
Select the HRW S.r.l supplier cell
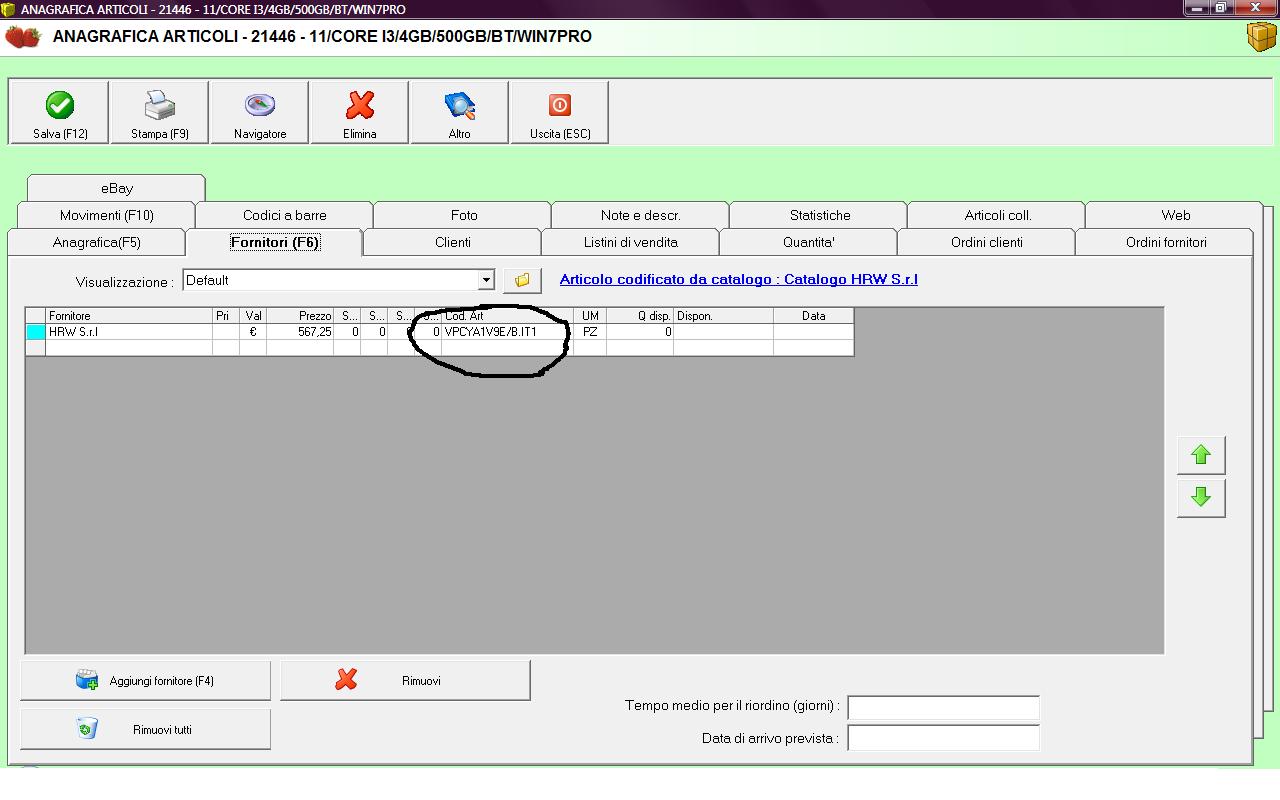click(129, 332)
